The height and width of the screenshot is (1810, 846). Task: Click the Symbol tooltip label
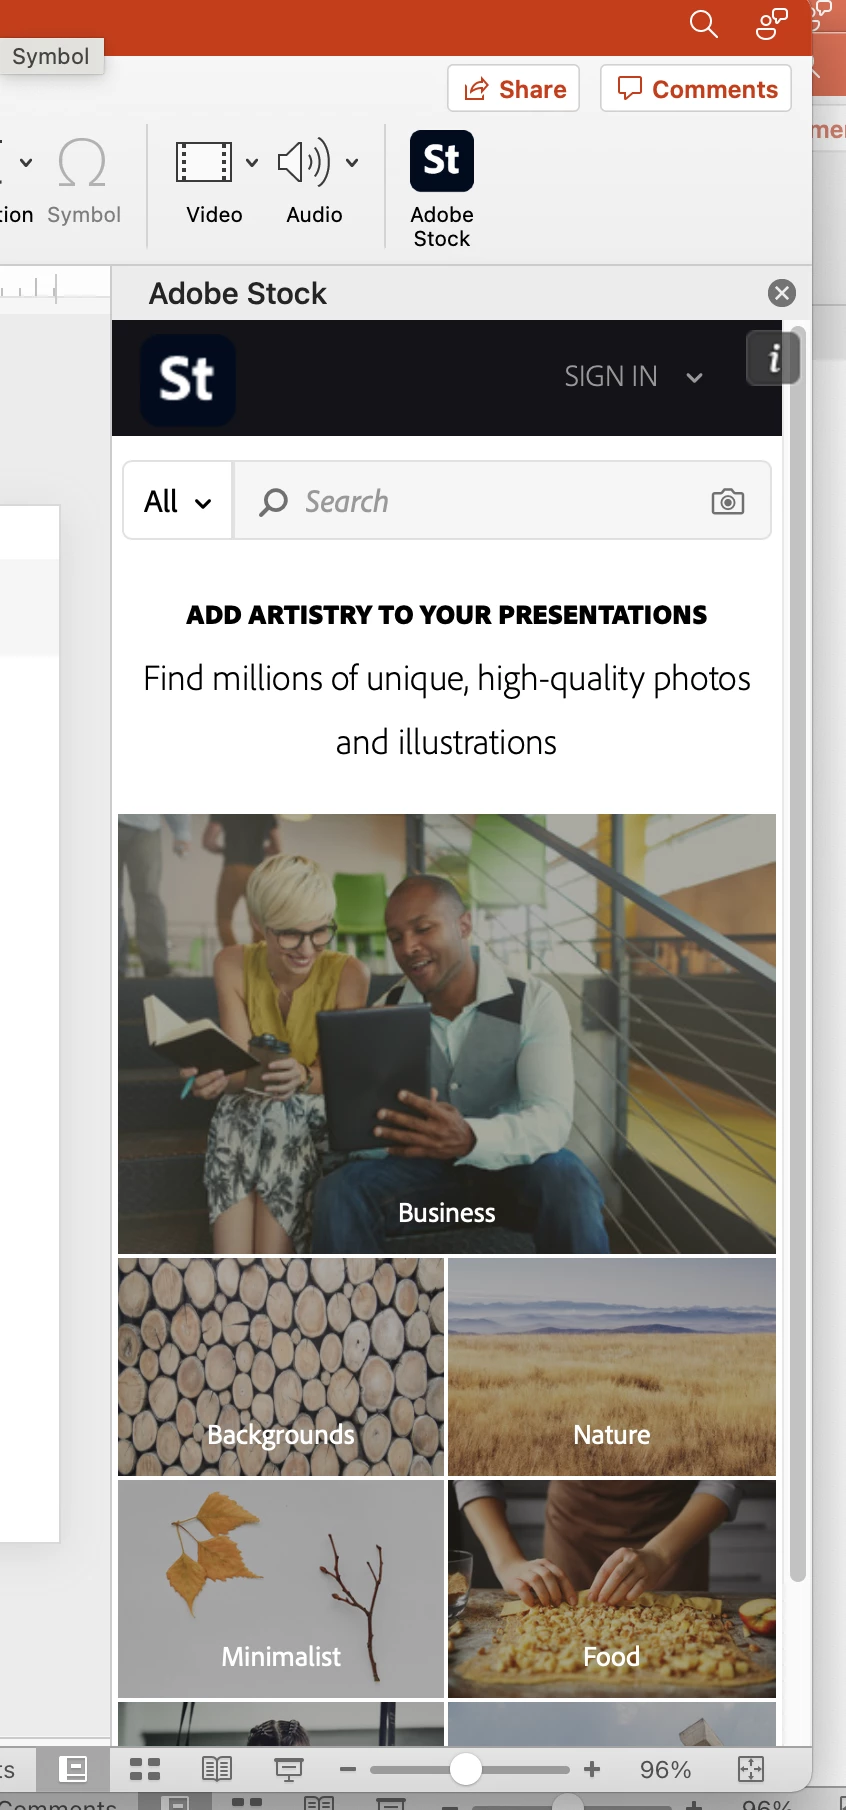(x=51, y=56)
